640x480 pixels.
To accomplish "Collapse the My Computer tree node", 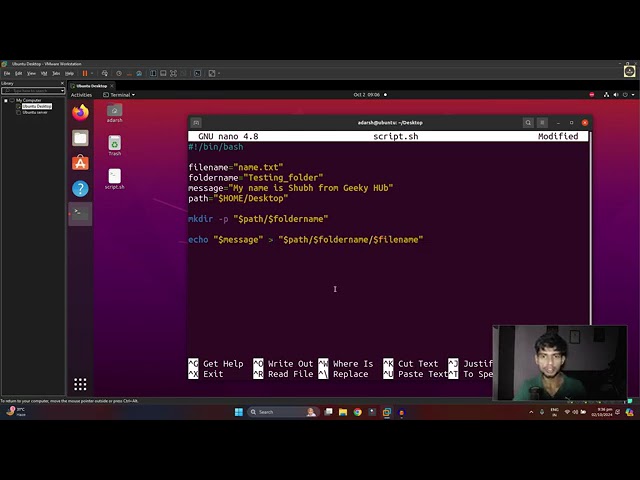I will point(6,100).
